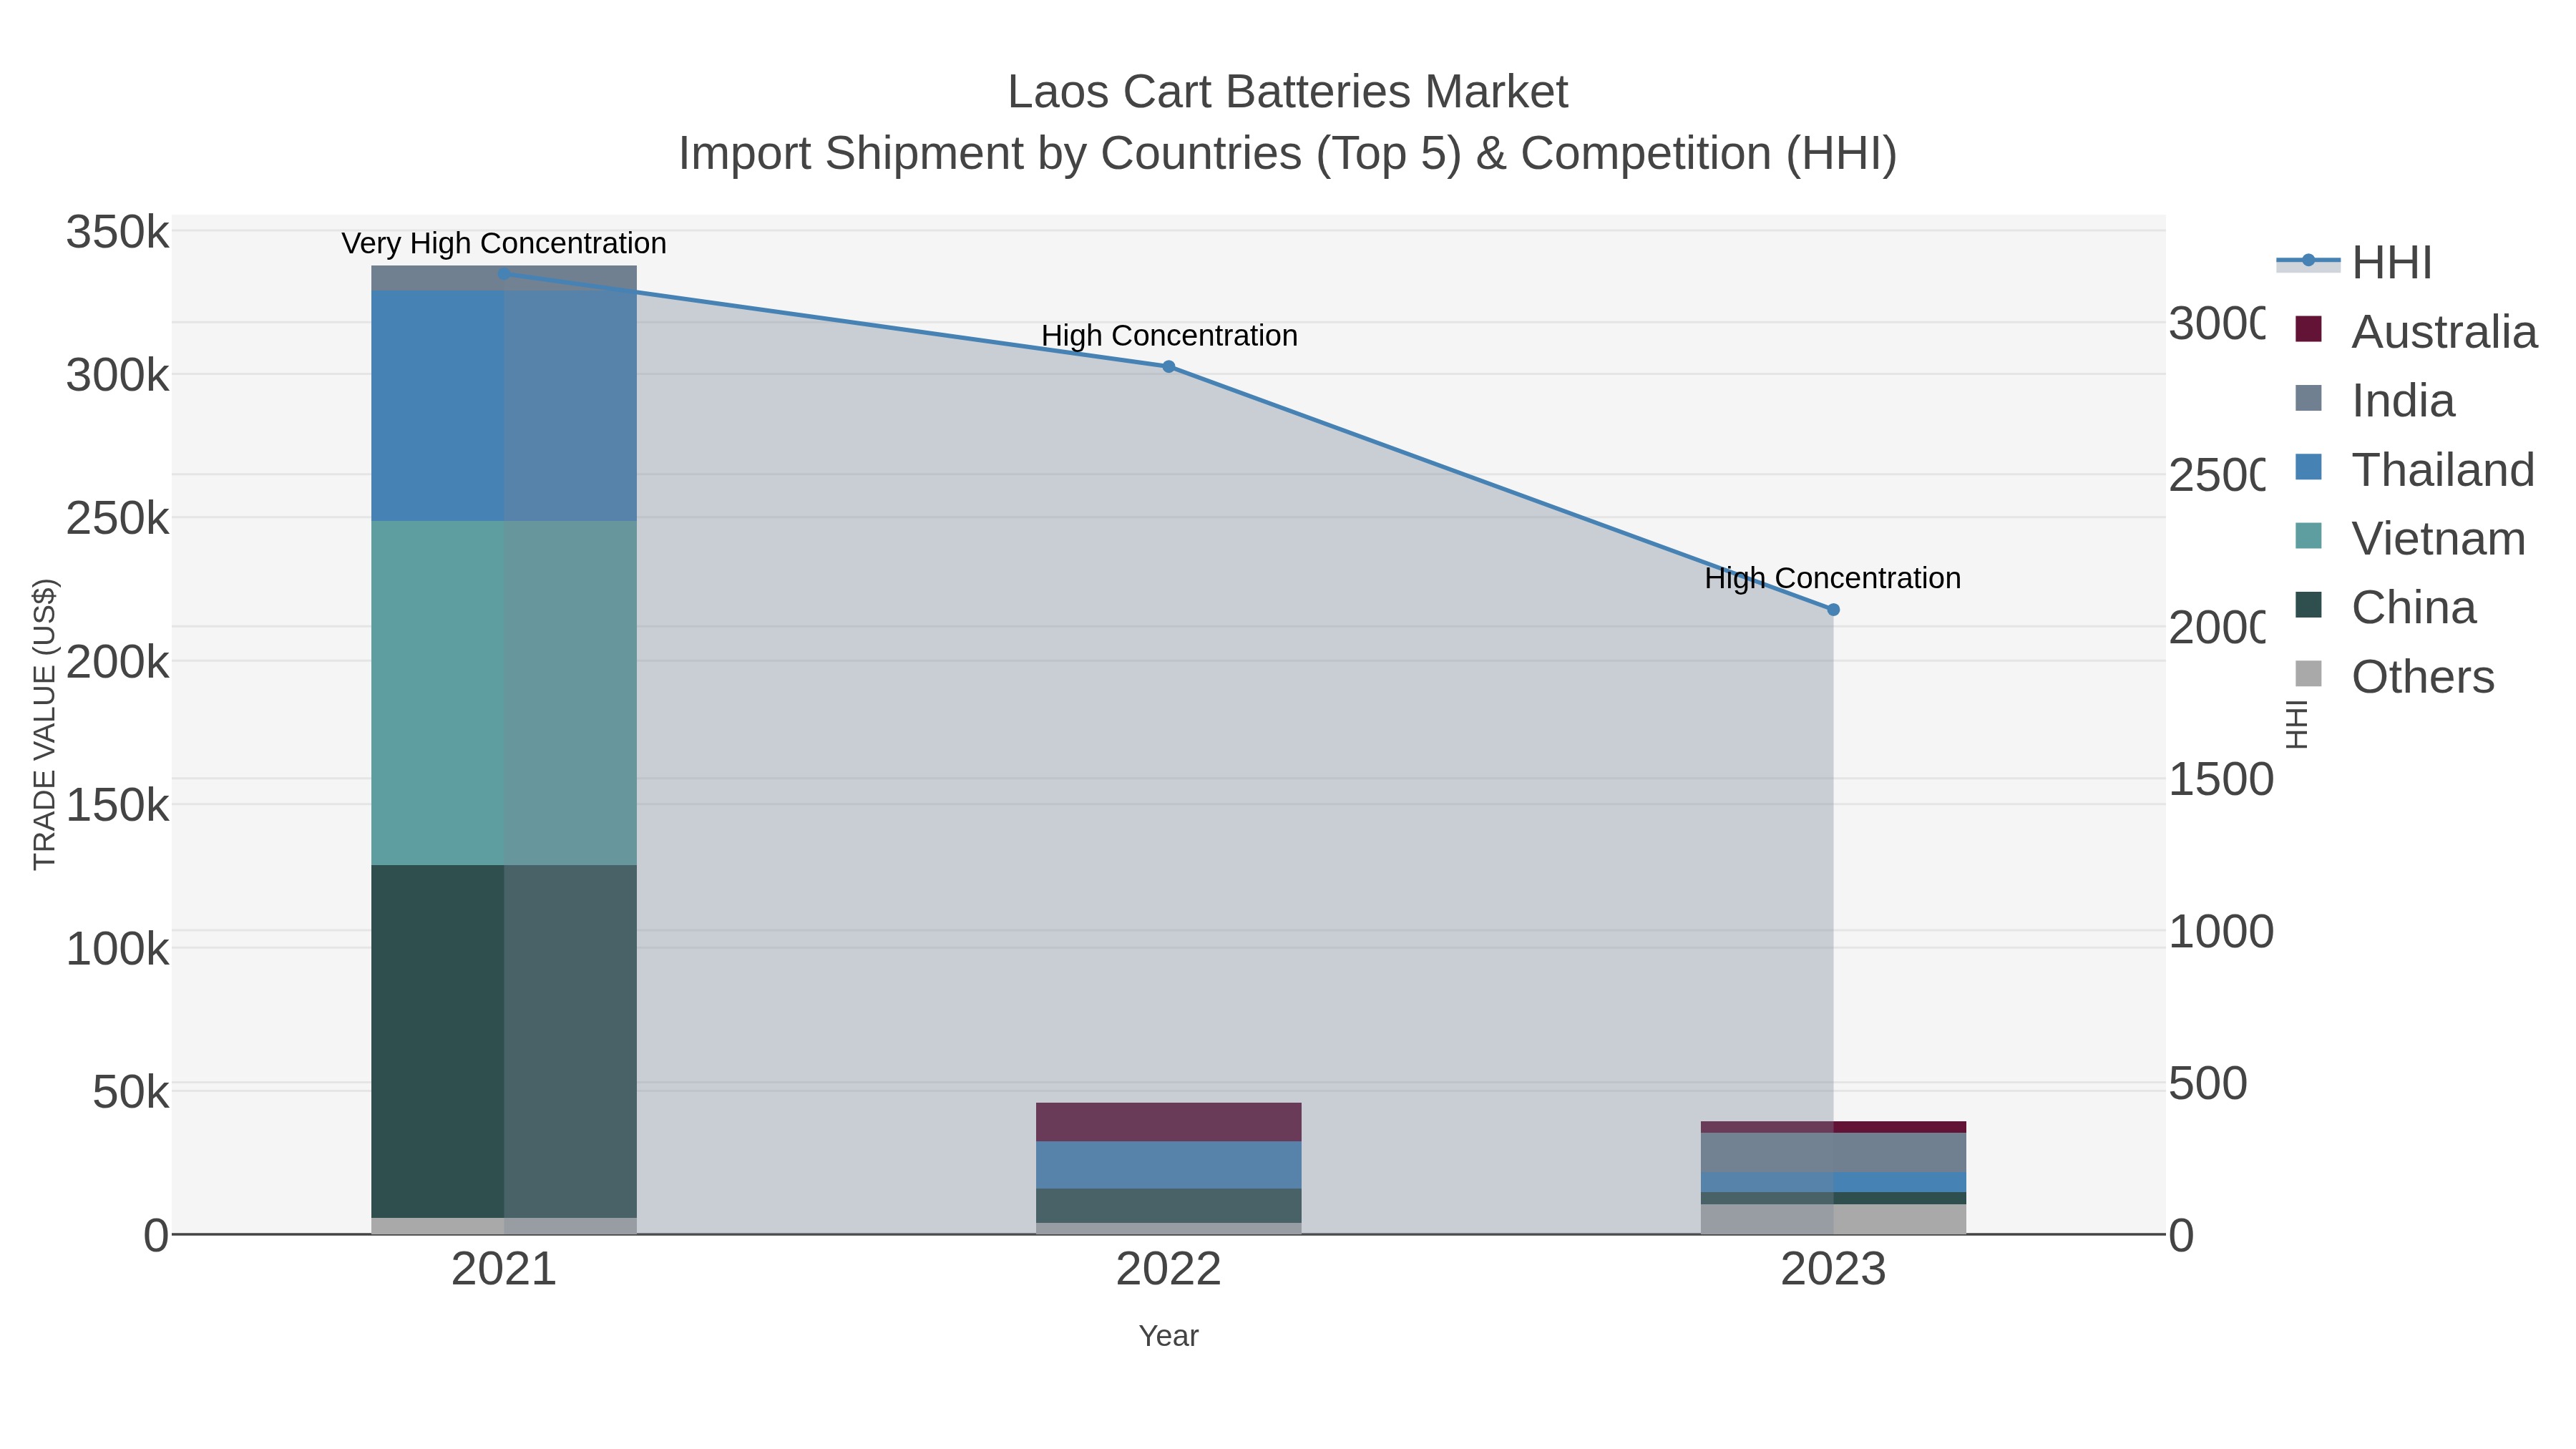This screenshot has width=2576, height=1449.
Task: Click the 'Year' x-axis title
Action: pos(1168,1336)
